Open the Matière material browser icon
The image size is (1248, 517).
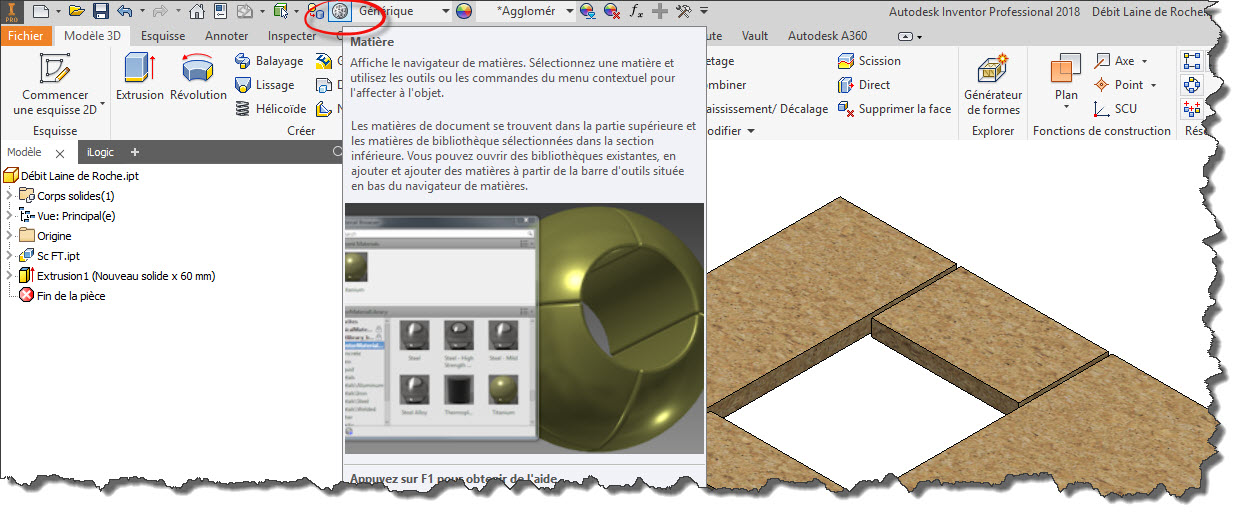pos(341,12)
